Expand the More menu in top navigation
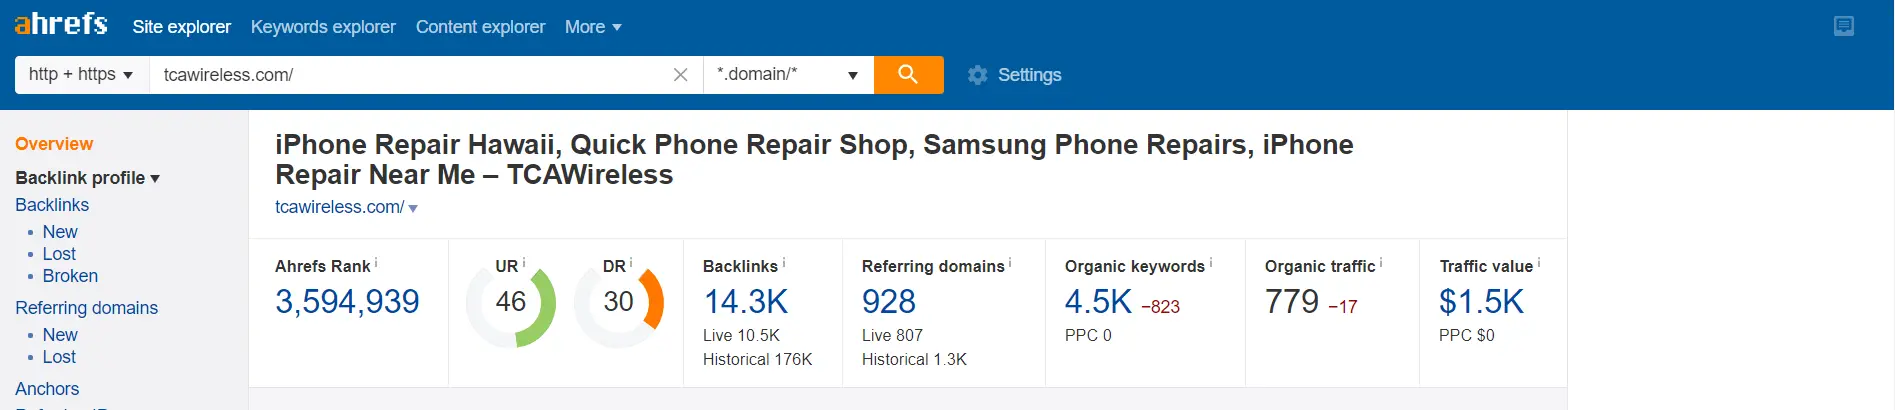This screenshot has width=1895, height=410. 593,27
